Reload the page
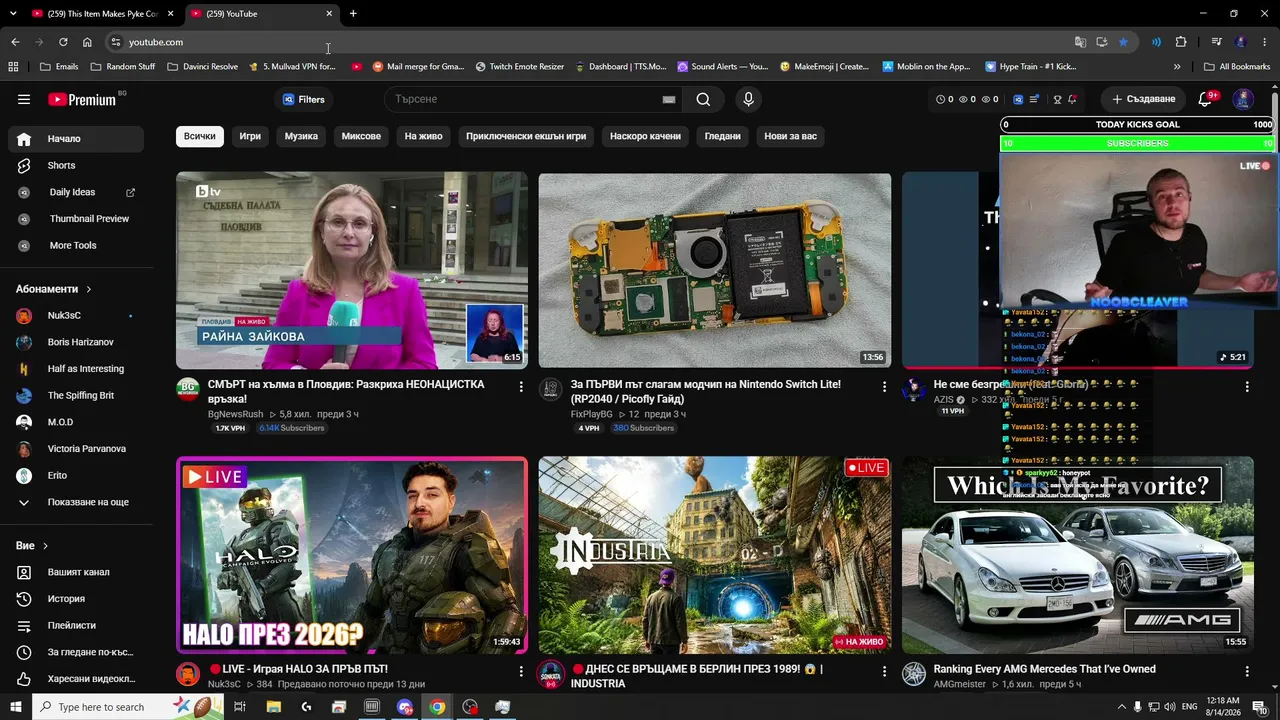The width and height of the screenshot is (1280, 720). (63, 42)
